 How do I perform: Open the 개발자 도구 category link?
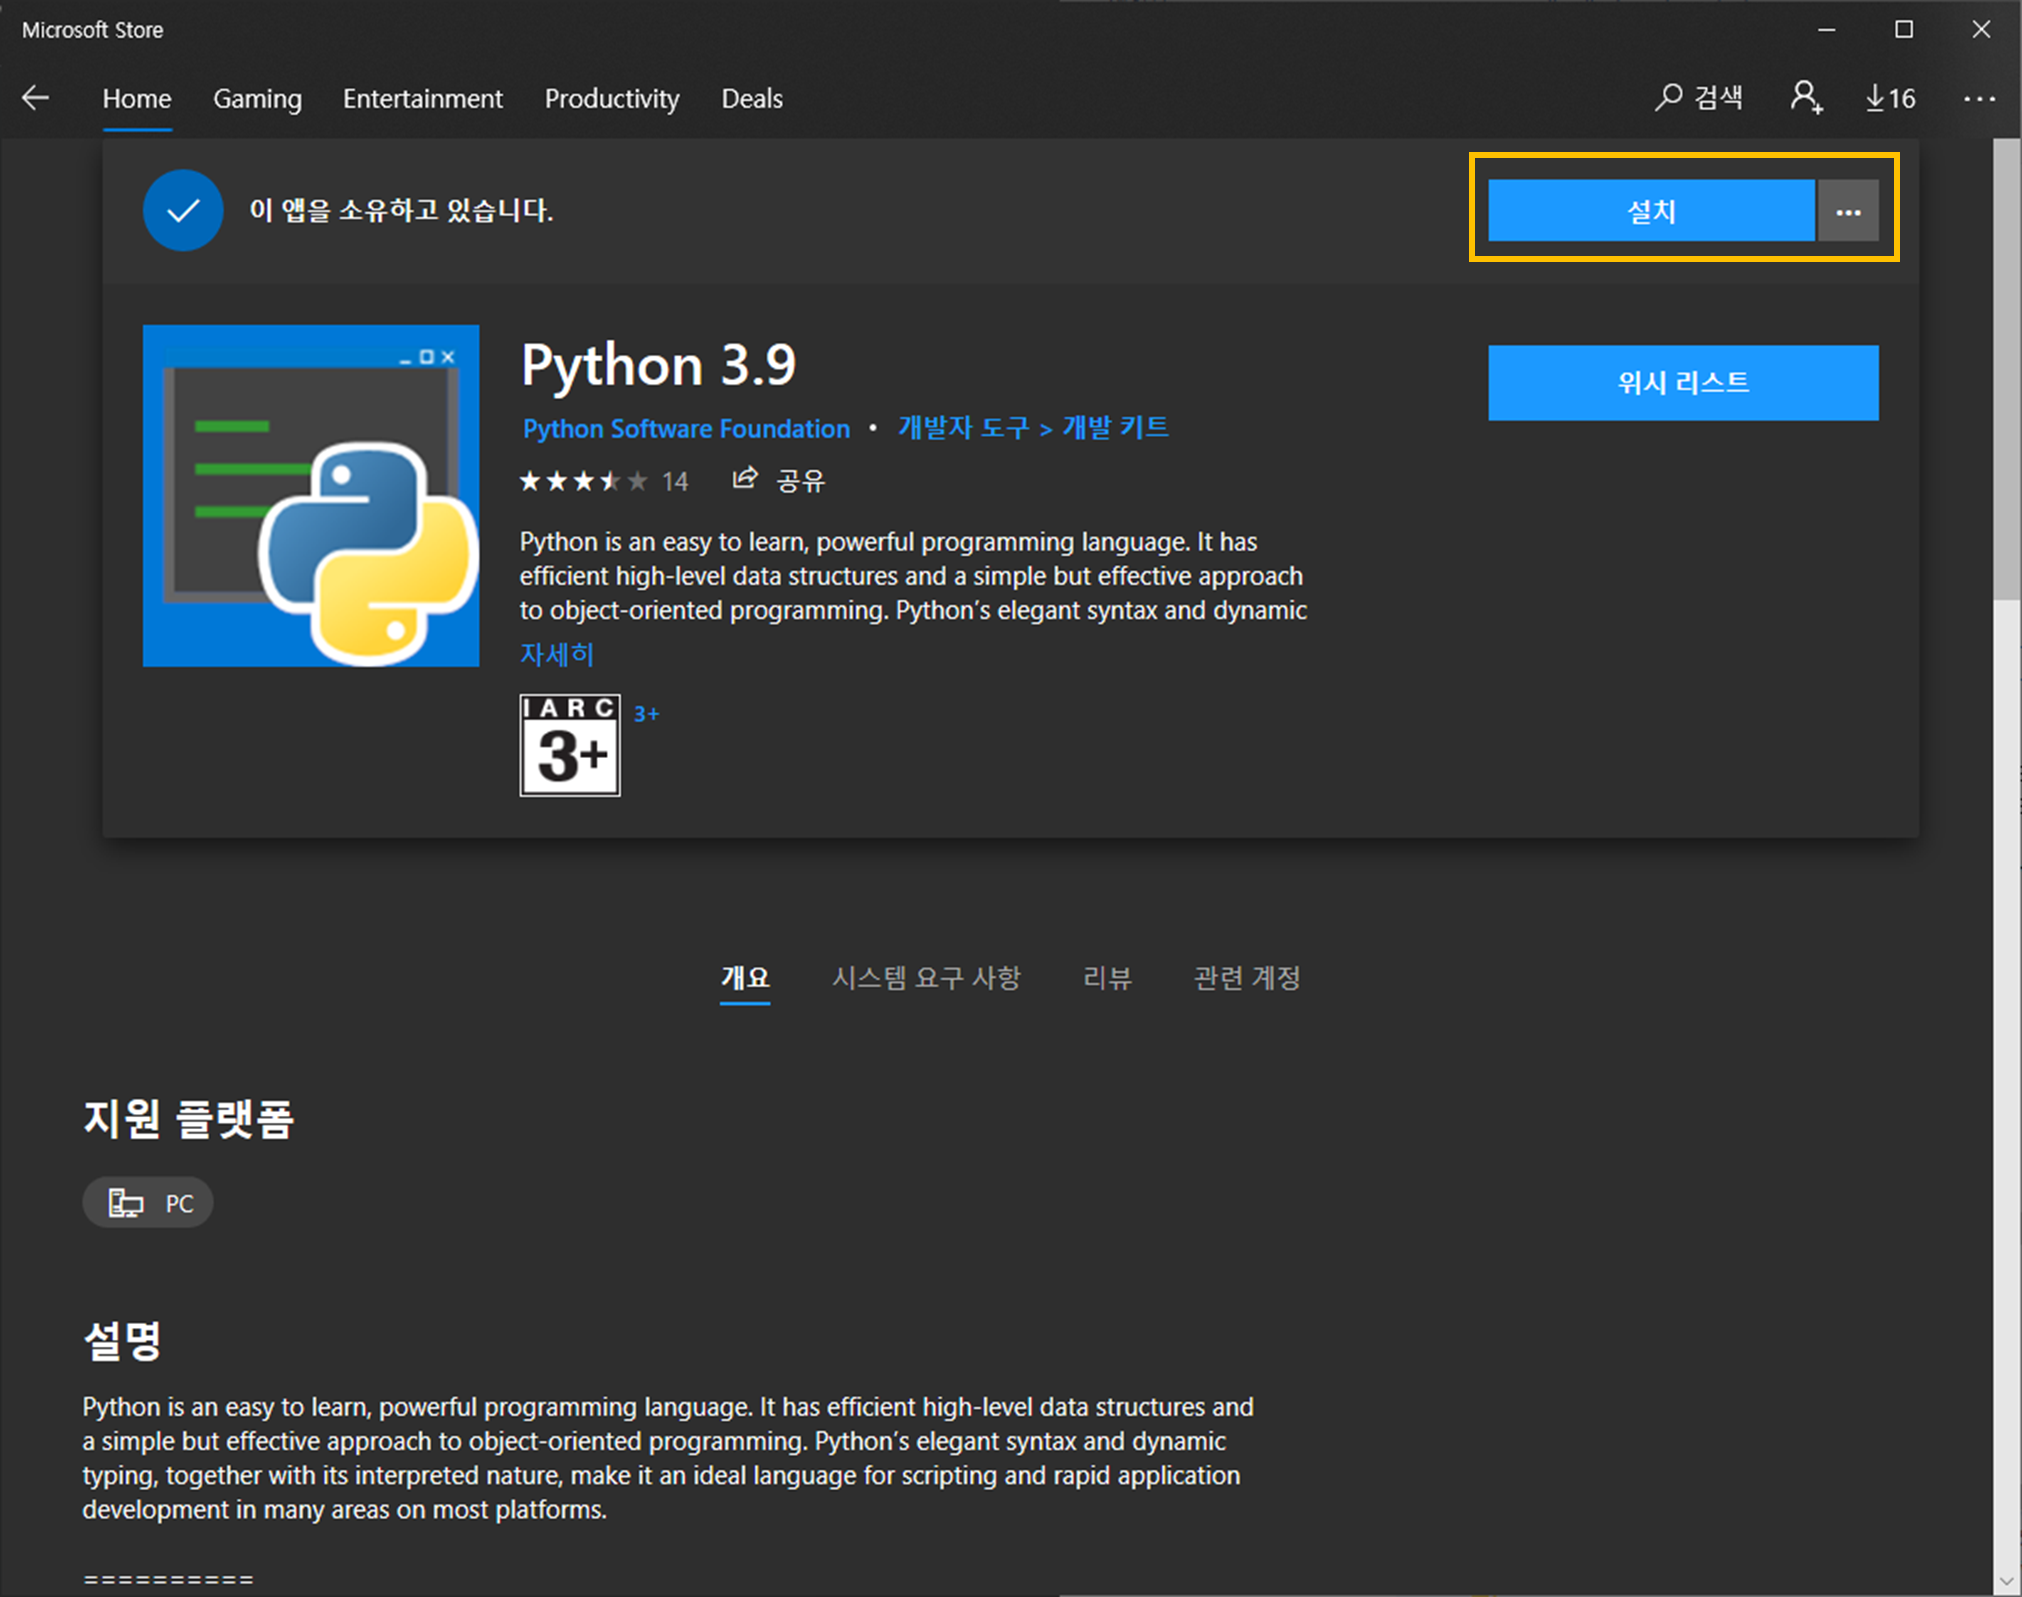(x=963, y=428)
